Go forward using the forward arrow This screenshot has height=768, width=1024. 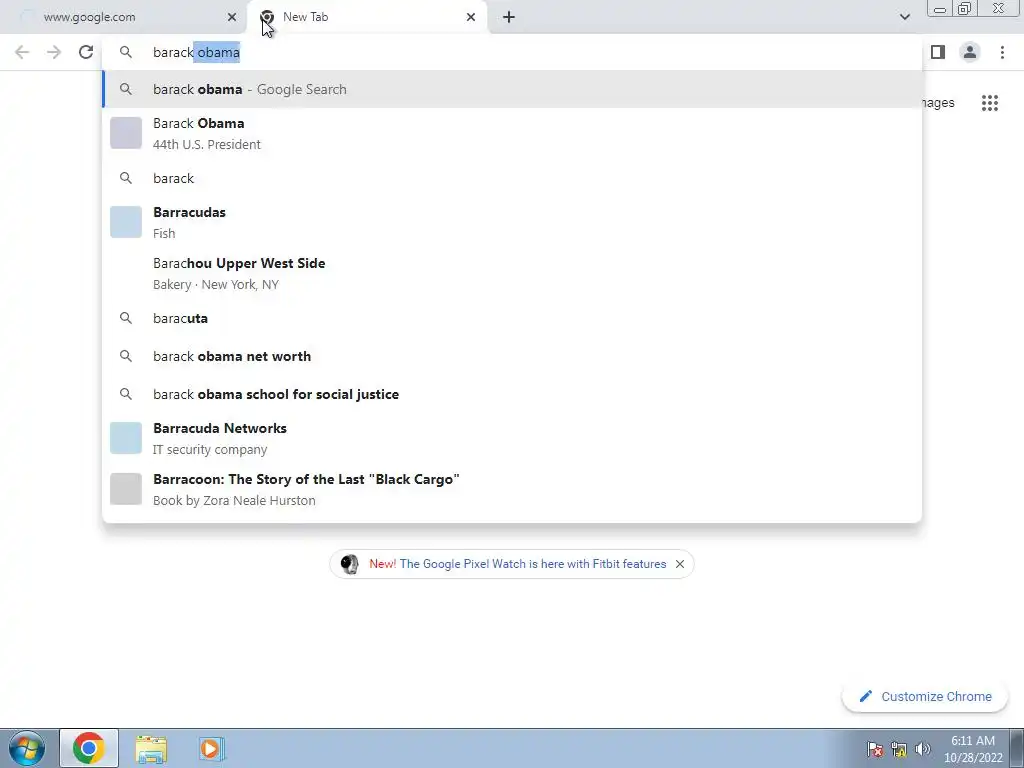[54, 52]
